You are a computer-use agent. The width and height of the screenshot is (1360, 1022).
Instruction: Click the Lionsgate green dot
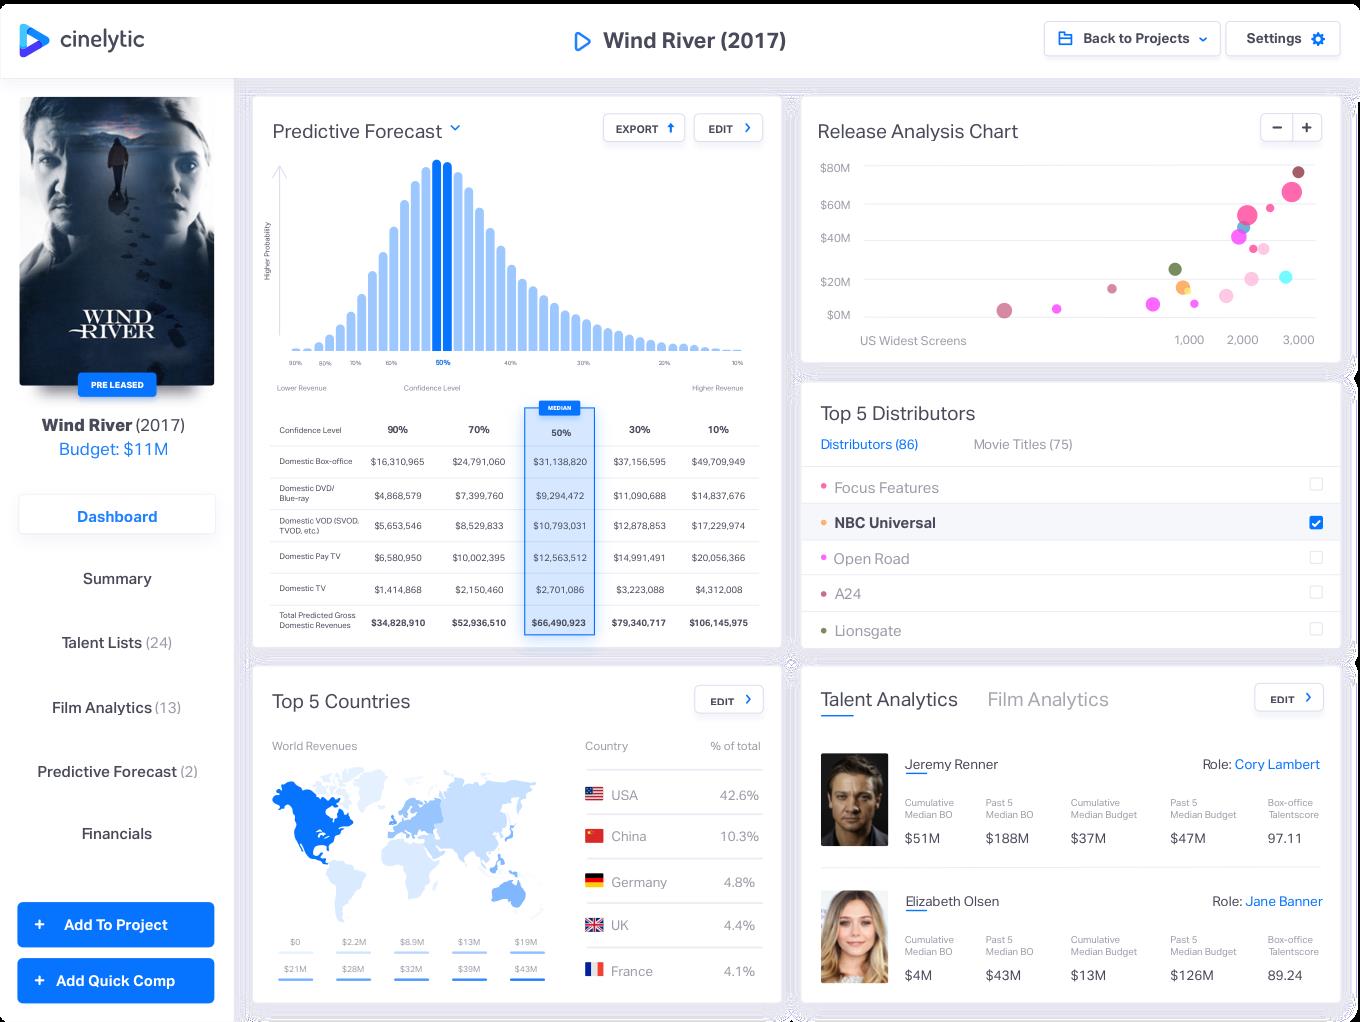(824, 630)
